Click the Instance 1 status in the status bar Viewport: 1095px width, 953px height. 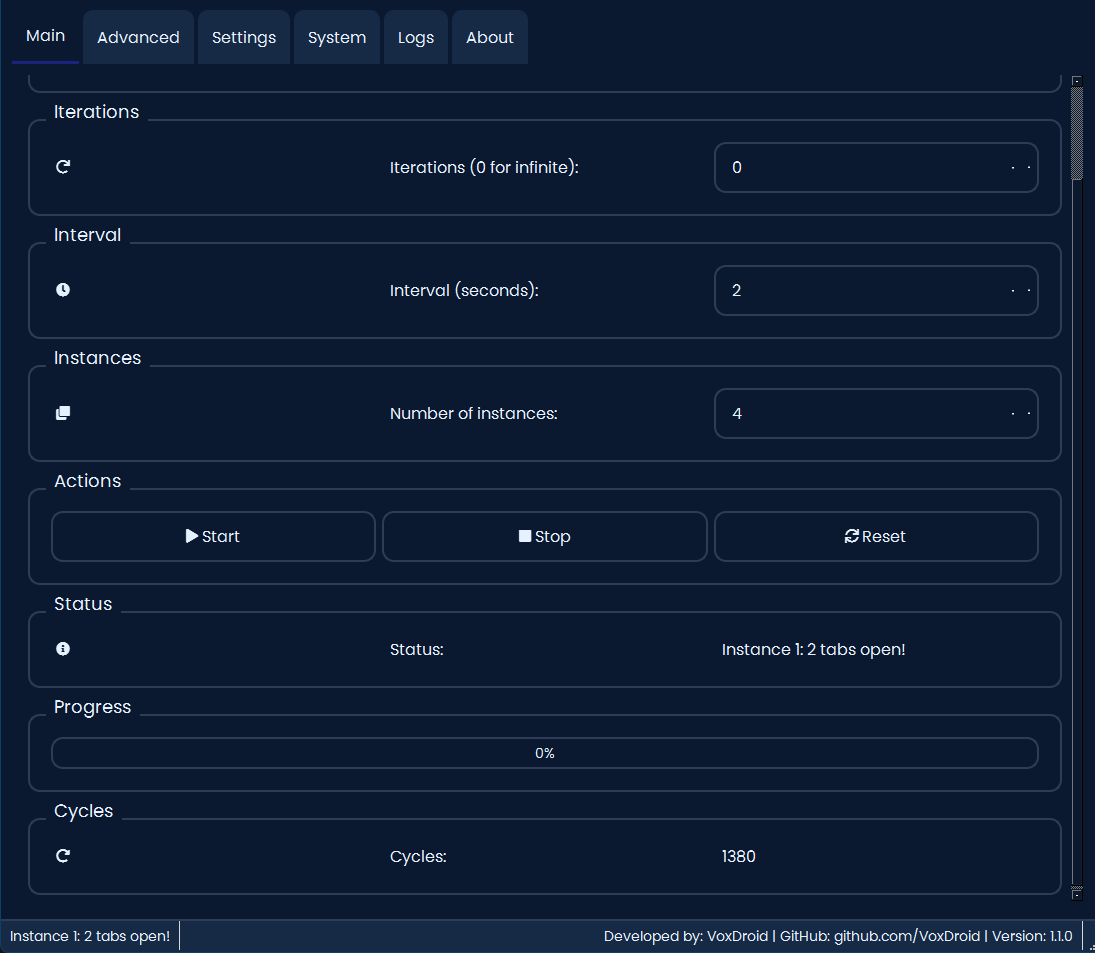click(x=88, y=936)
